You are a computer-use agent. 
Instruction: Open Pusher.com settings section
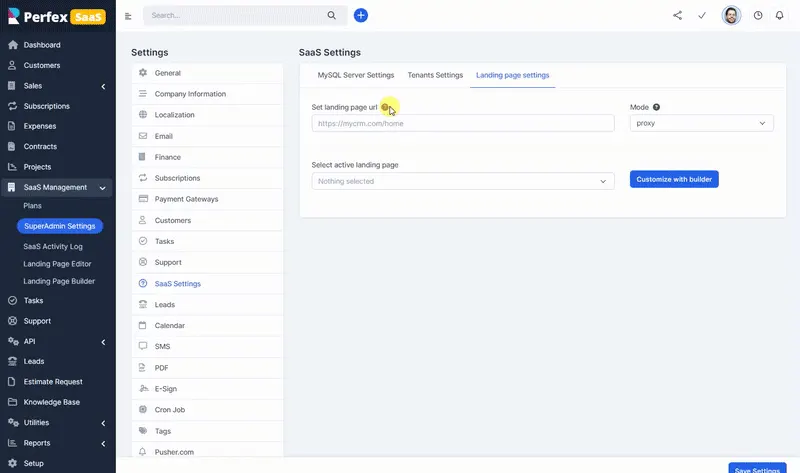pyautogui.click(x=207, y=452)
